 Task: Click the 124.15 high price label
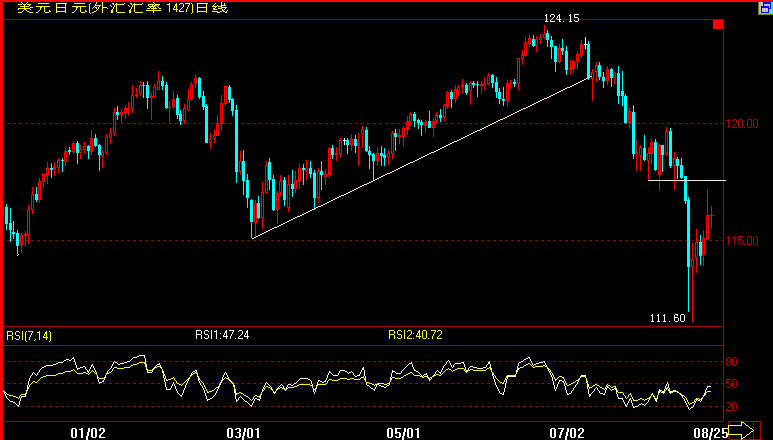point(562,18)
